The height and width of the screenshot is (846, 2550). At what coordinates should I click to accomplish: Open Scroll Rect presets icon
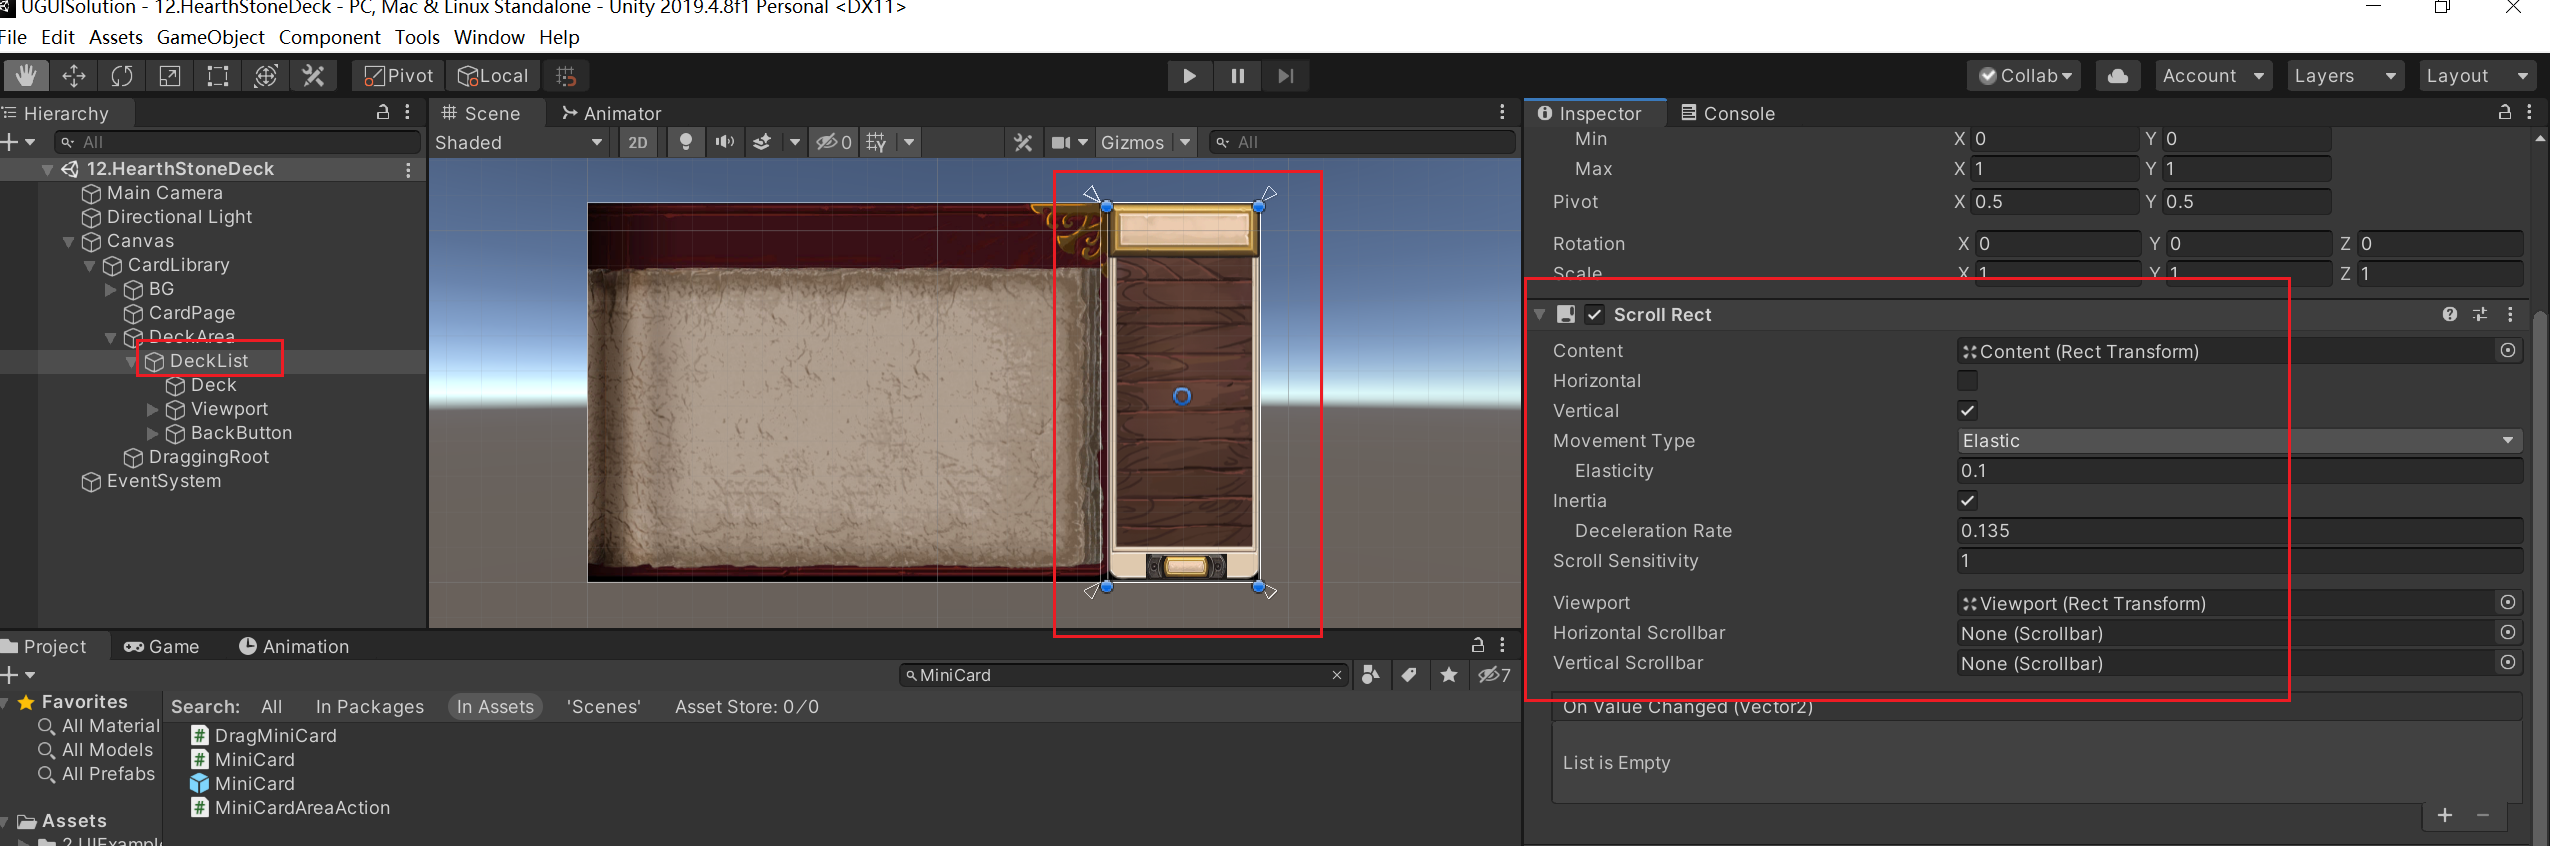(x=2480, y=315)
